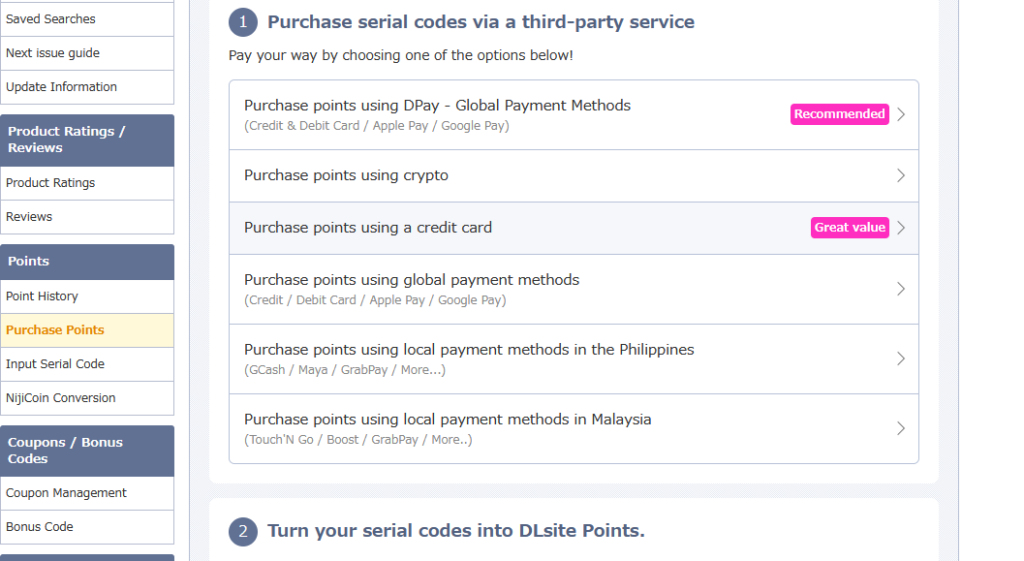Click the step 2 number circle
Viewport: 1024px width, 561px height.
tap(243, 531)
